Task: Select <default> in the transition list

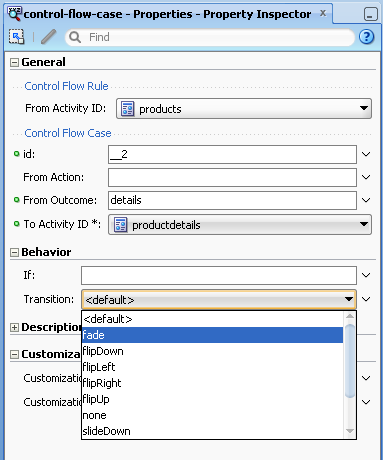Action: (x=212, y=319)
